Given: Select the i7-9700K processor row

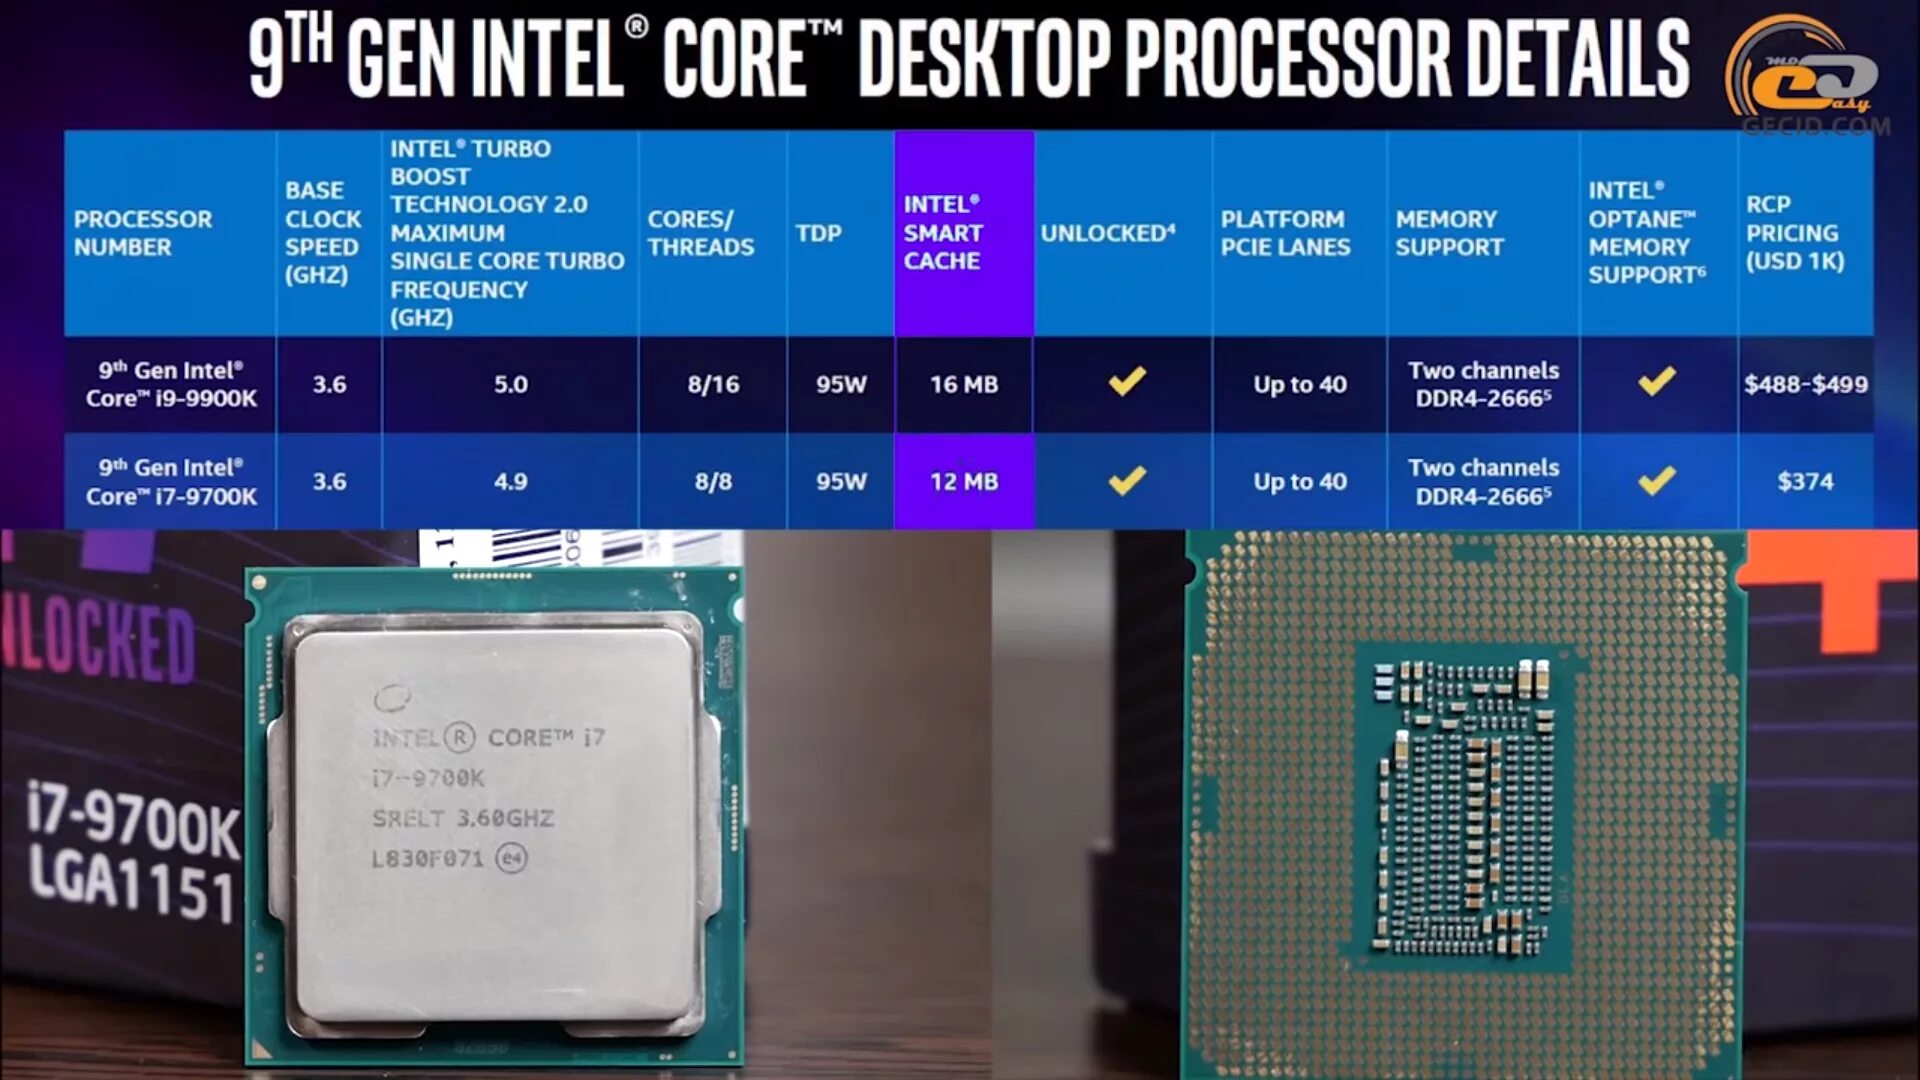Looking at the screenshot, I should (x=960, y=481).
